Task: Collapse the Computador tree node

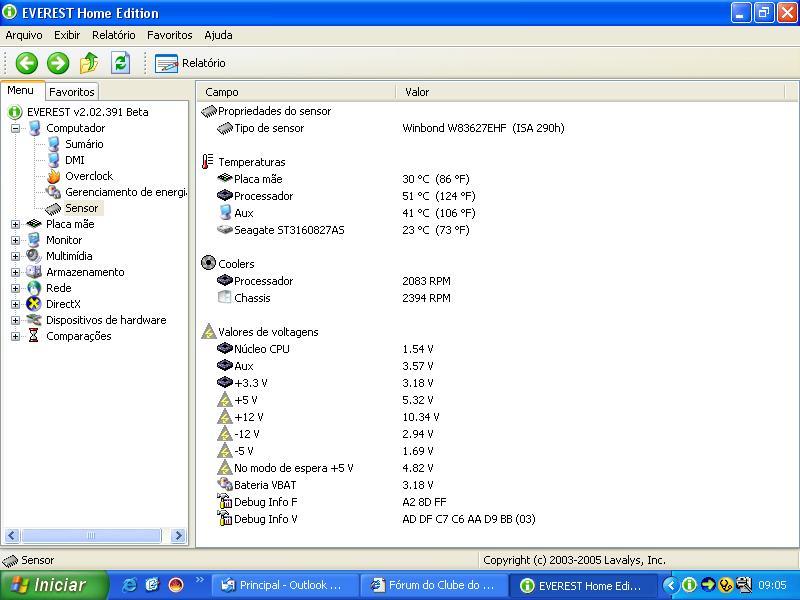Action: pos(15,128)
